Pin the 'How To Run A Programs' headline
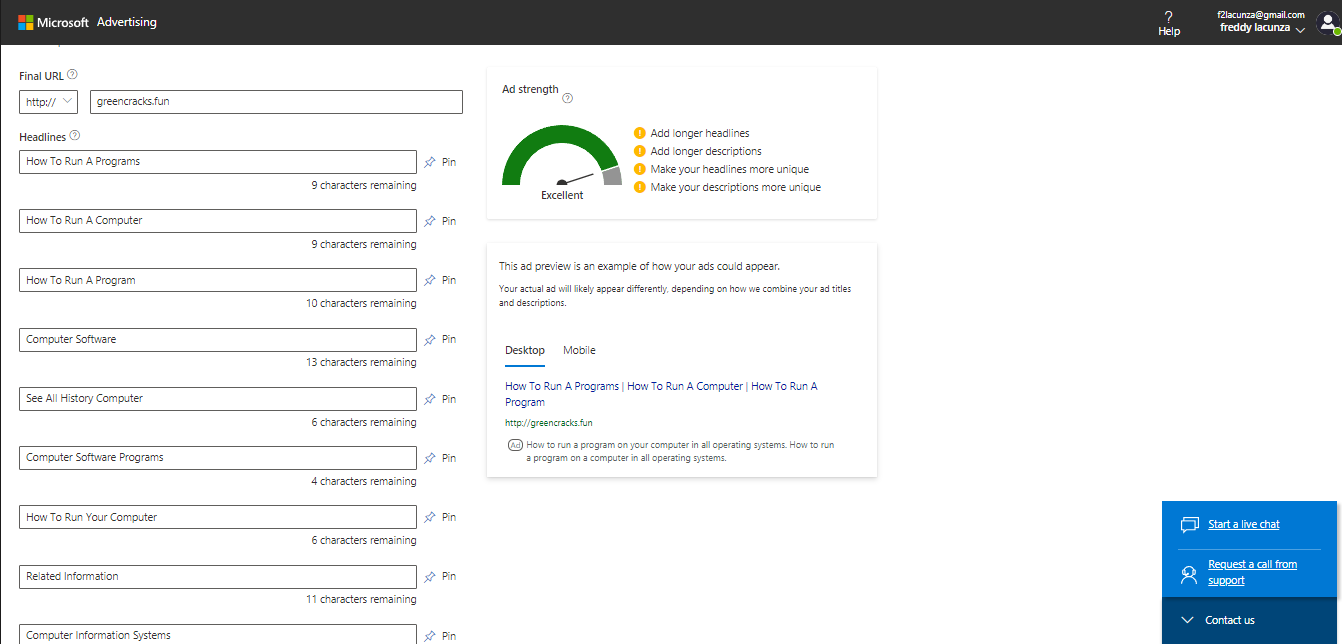The image size is (1342, 644). 440,162
